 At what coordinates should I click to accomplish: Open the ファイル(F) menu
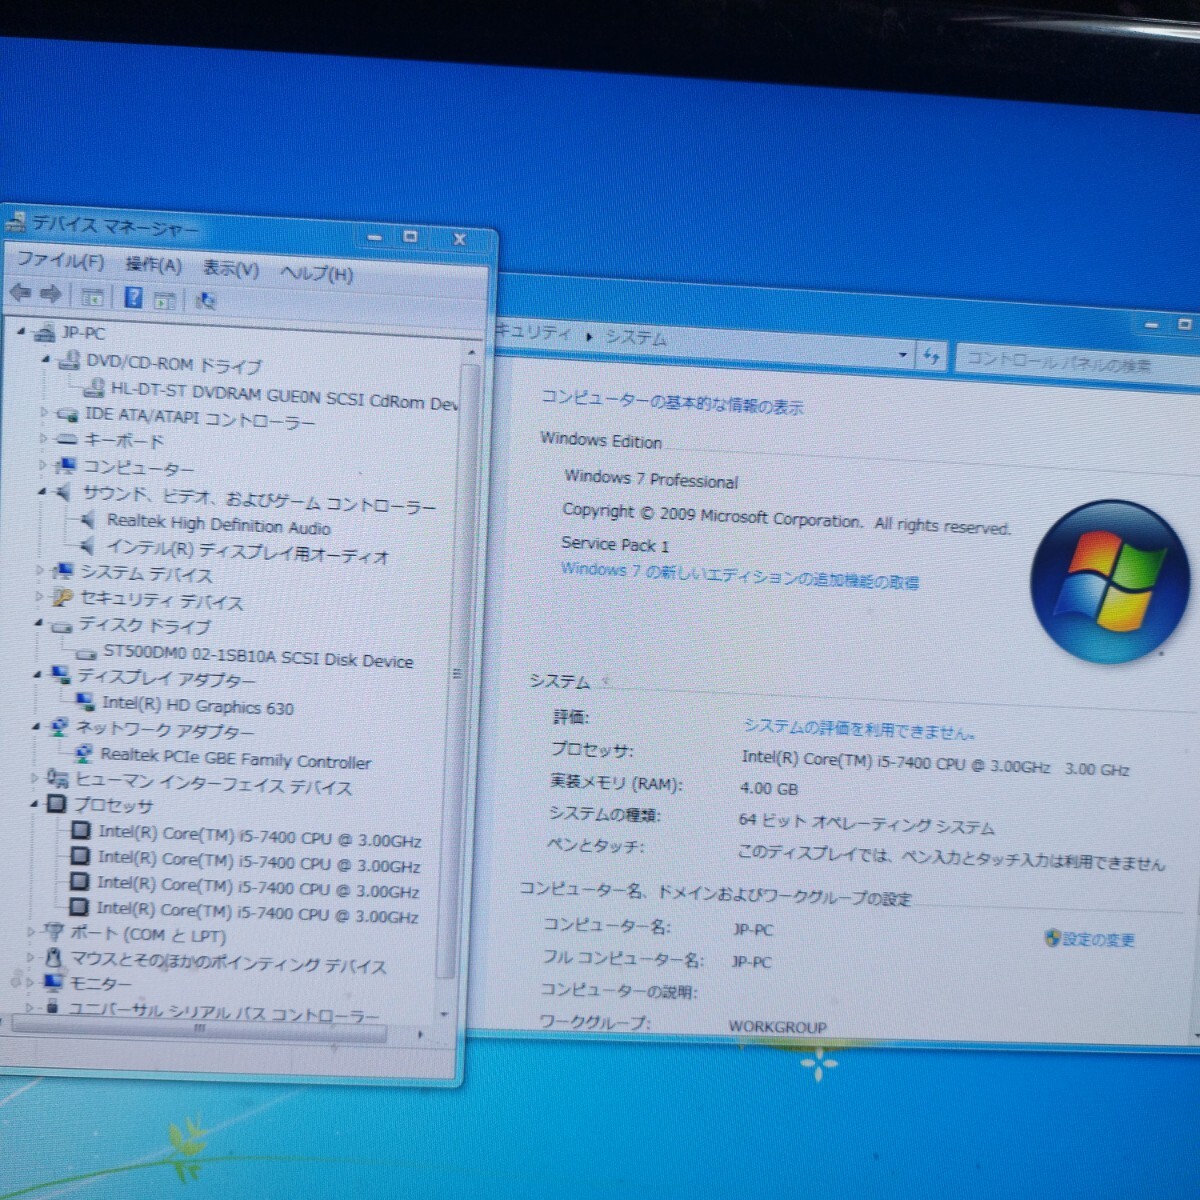tap(60, 261)
